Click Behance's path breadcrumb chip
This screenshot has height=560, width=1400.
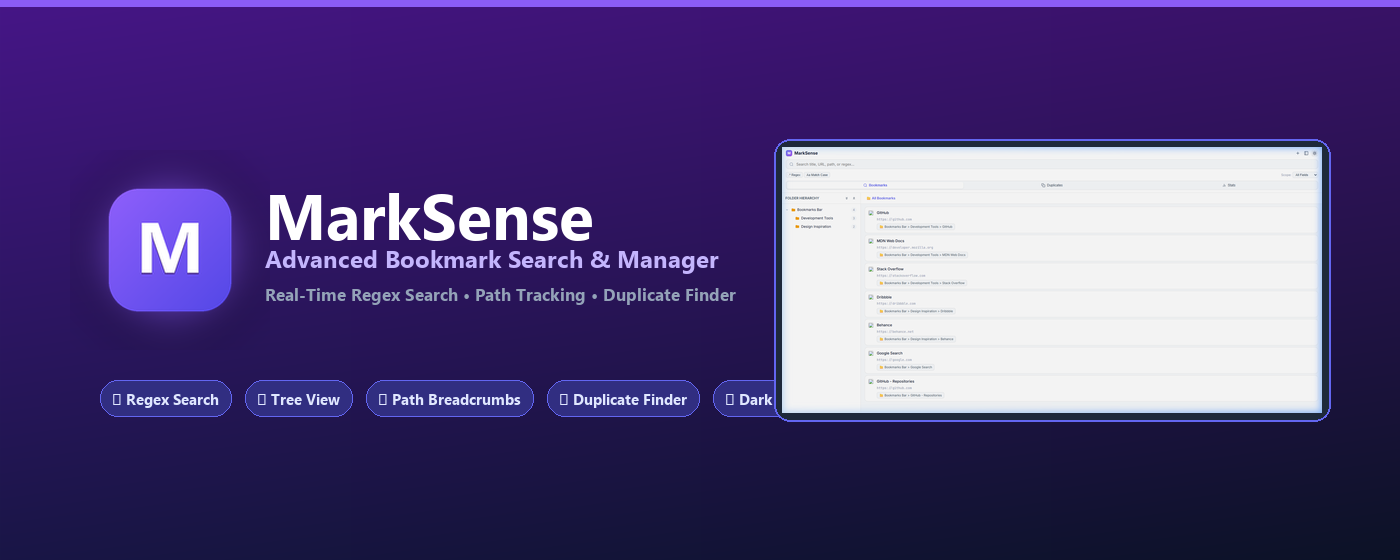click(917, 339)
